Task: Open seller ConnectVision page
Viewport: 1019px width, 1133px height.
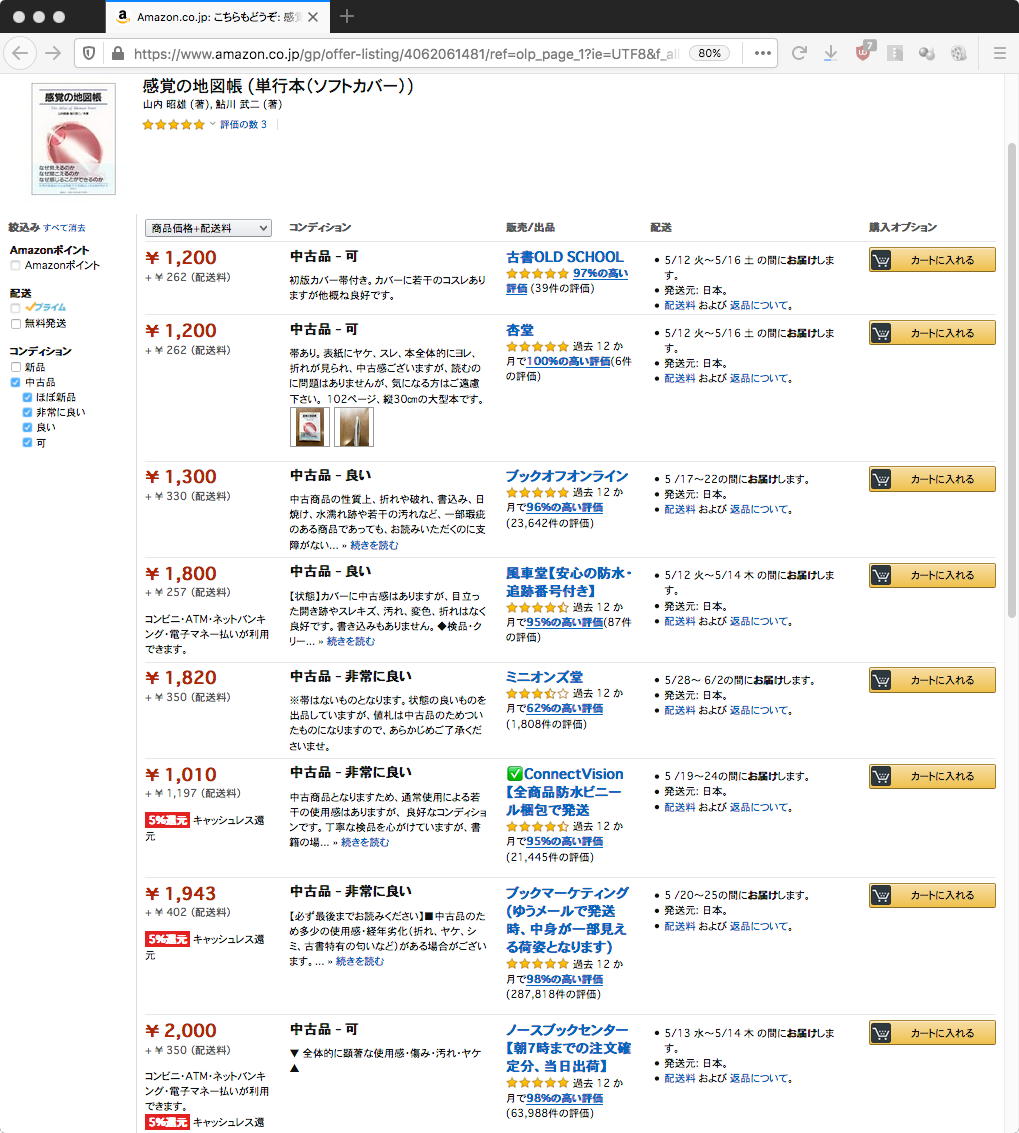Action: click(564, 792)
